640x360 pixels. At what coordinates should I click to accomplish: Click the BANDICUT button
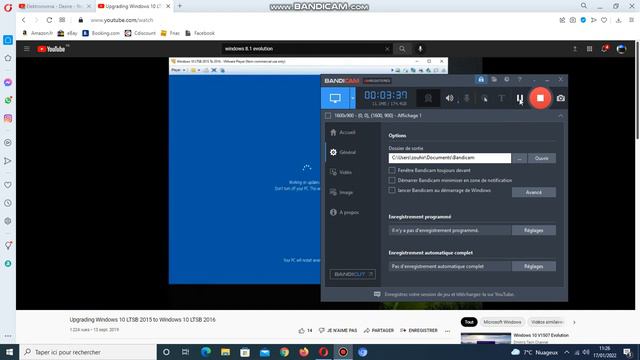353,274
